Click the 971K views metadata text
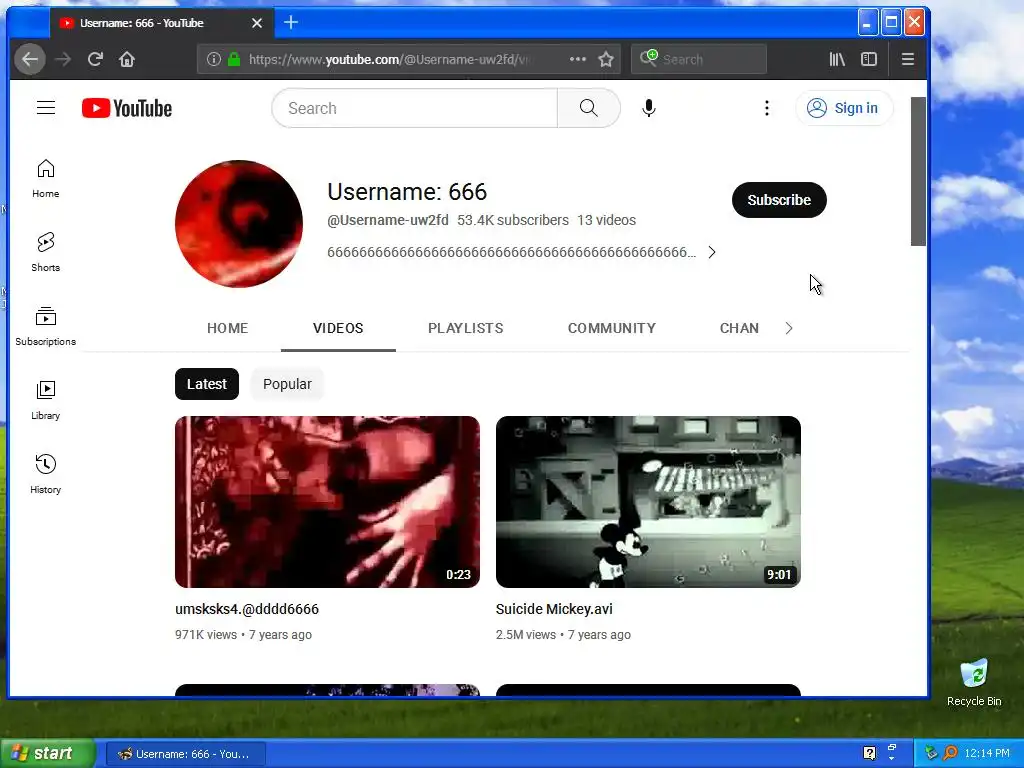Screen dimensions: 1024x768 tap(206, 635)
